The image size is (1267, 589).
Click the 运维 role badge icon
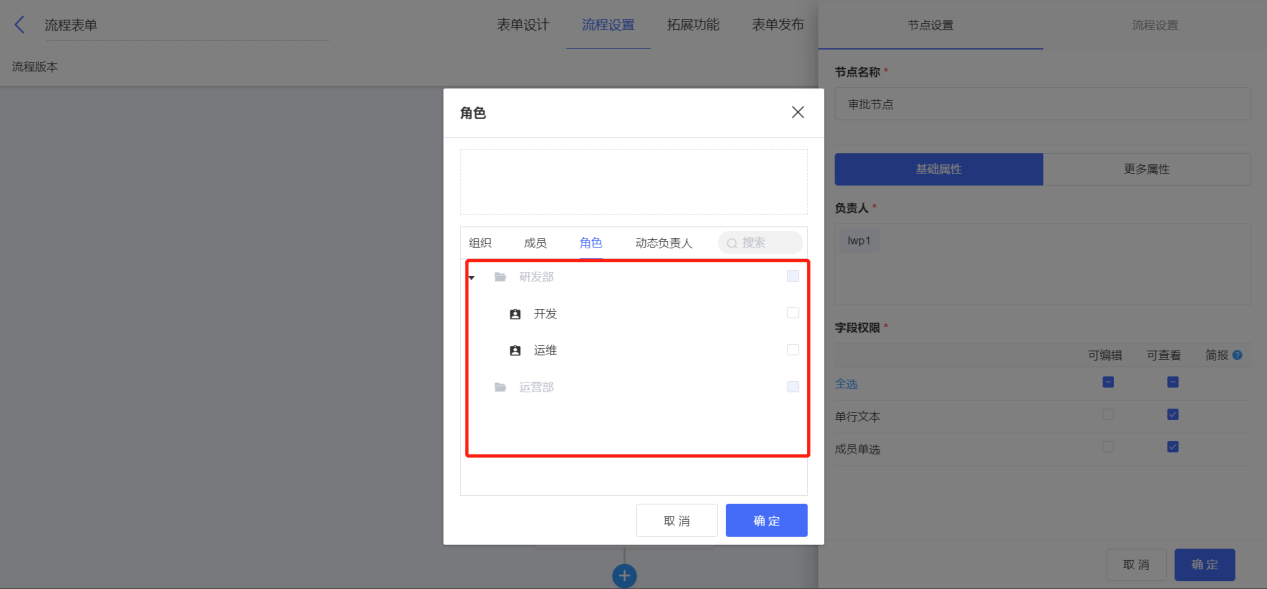(515, 351)
